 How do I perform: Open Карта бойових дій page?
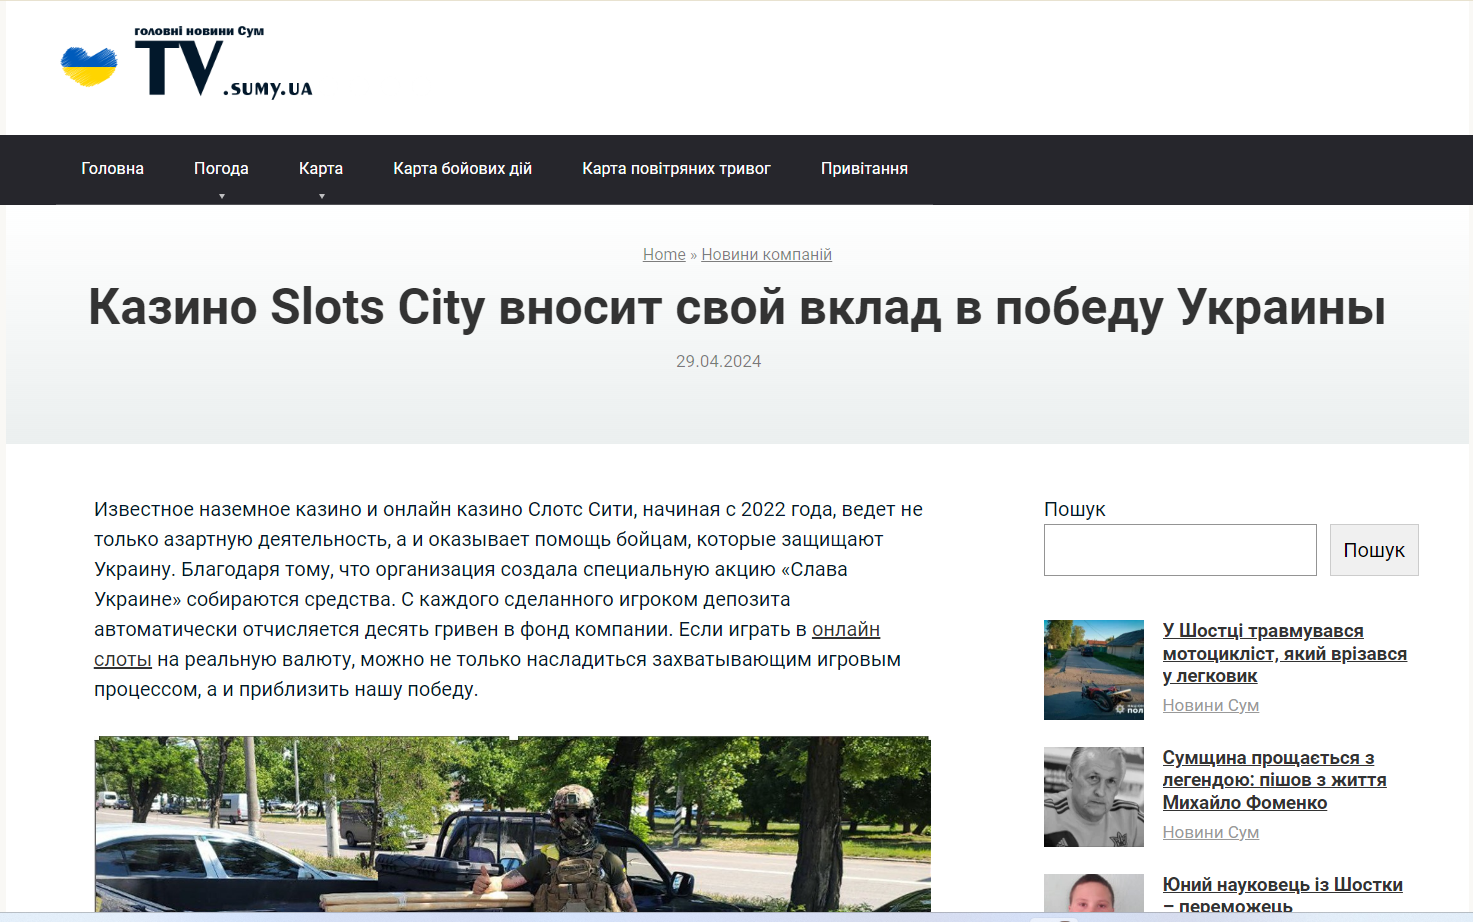(462, 168)
